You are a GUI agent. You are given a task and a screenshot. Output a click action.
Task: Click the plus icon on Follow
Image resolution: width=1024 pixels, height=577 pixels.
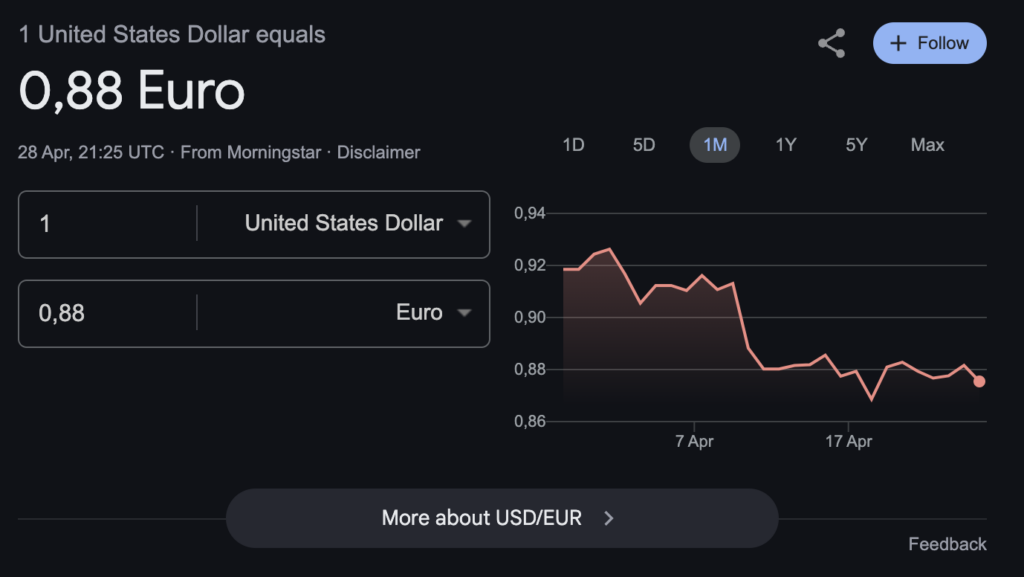pyautogui.click(x=898, y=43)
